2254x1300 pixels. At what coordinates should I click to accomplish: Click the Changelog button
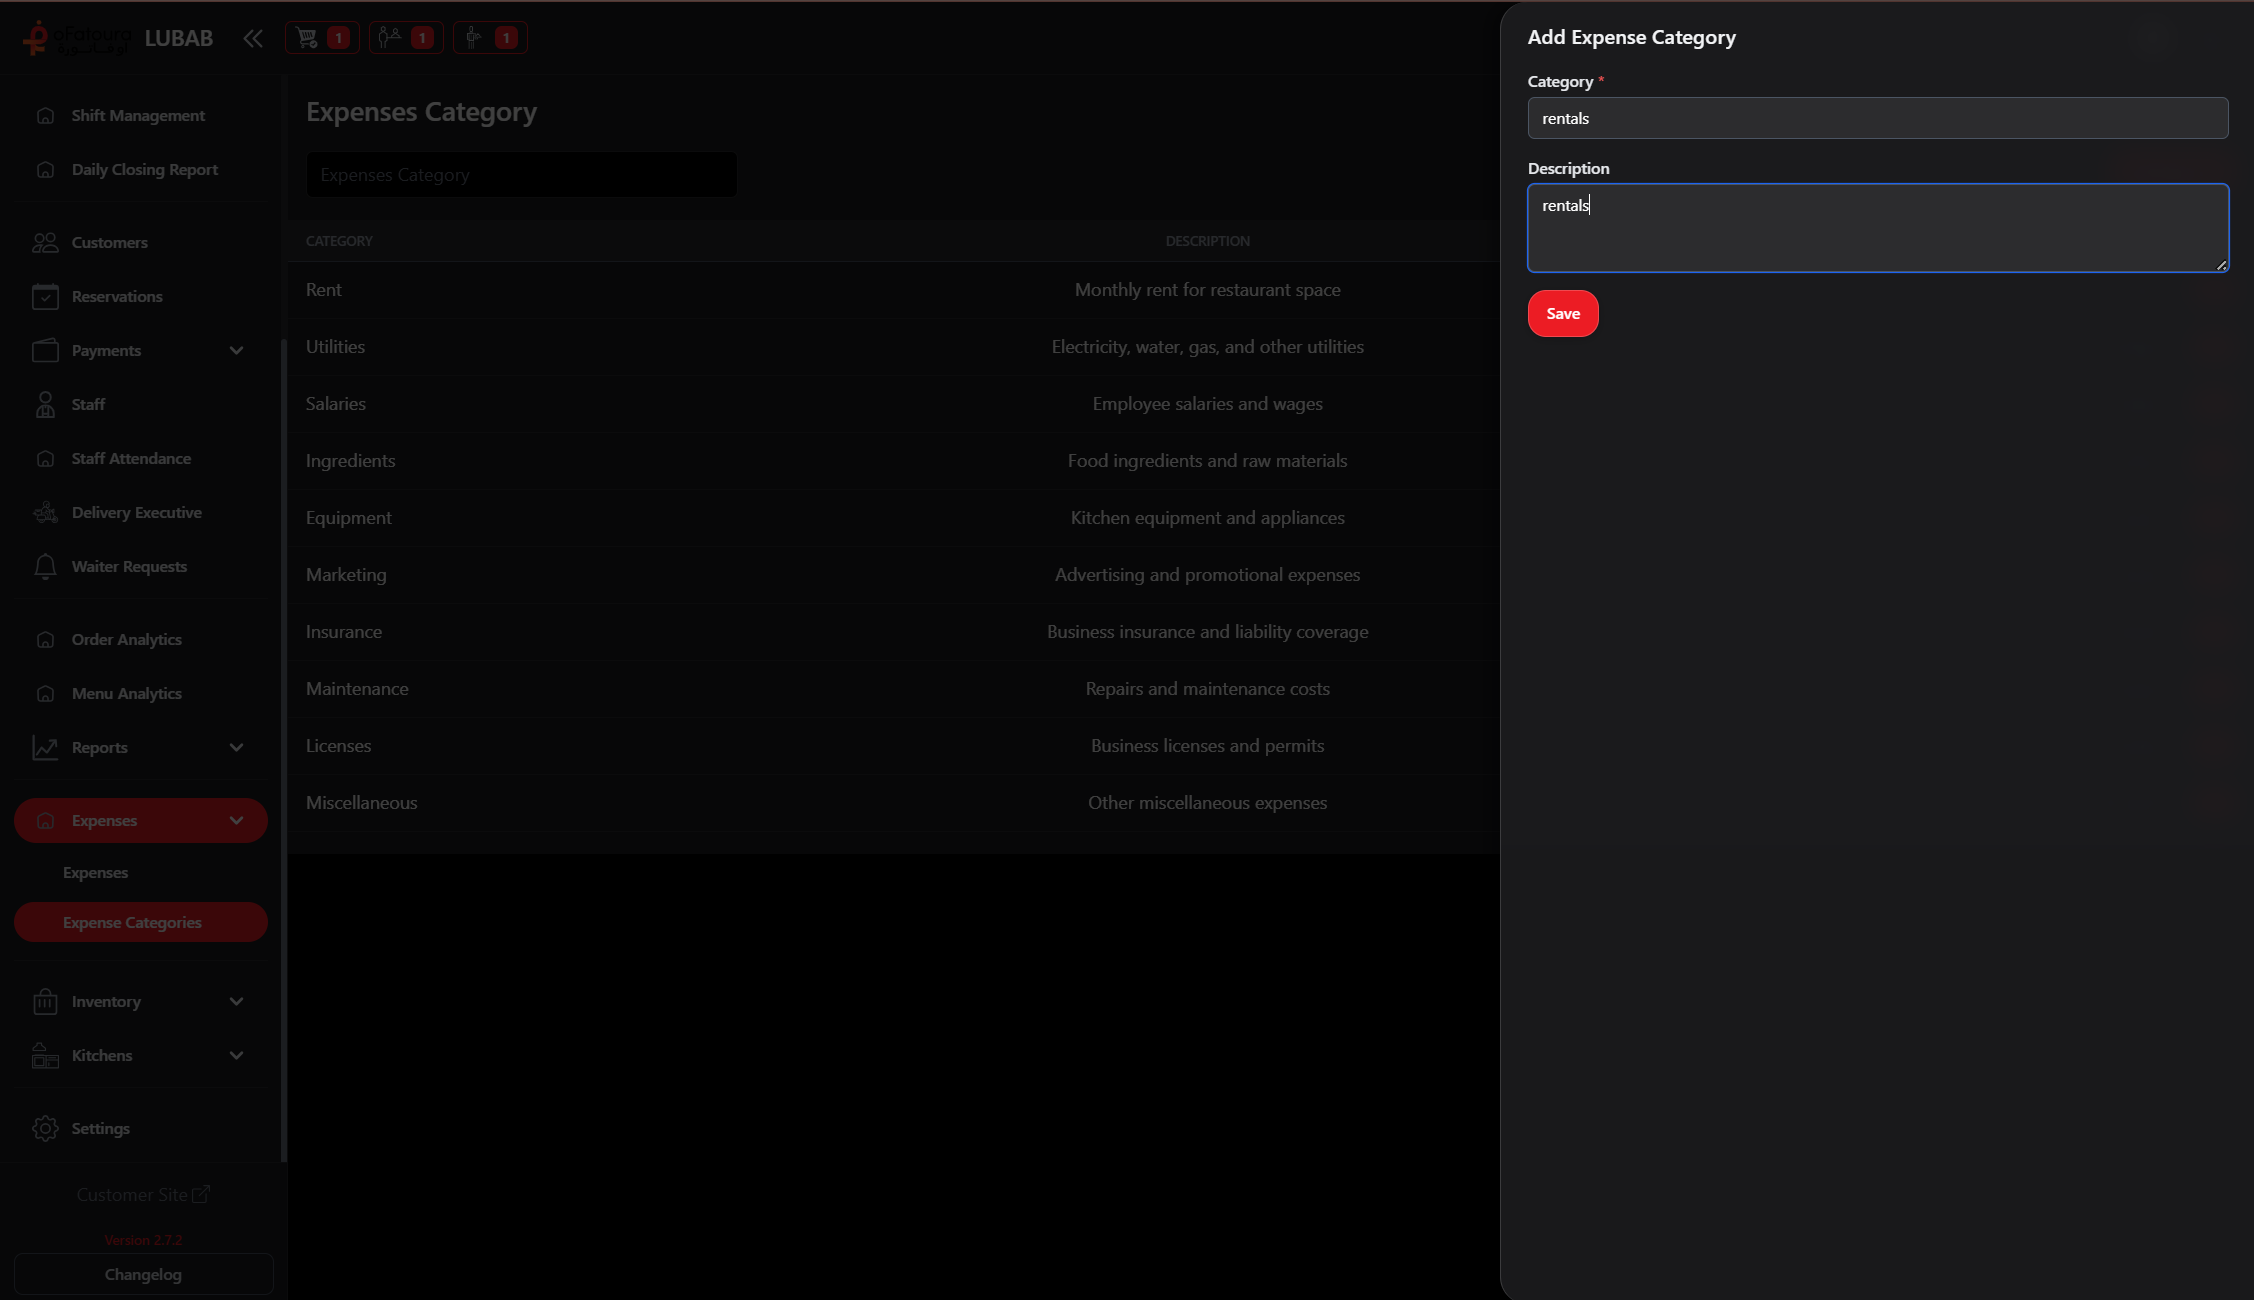(143, 1275)
